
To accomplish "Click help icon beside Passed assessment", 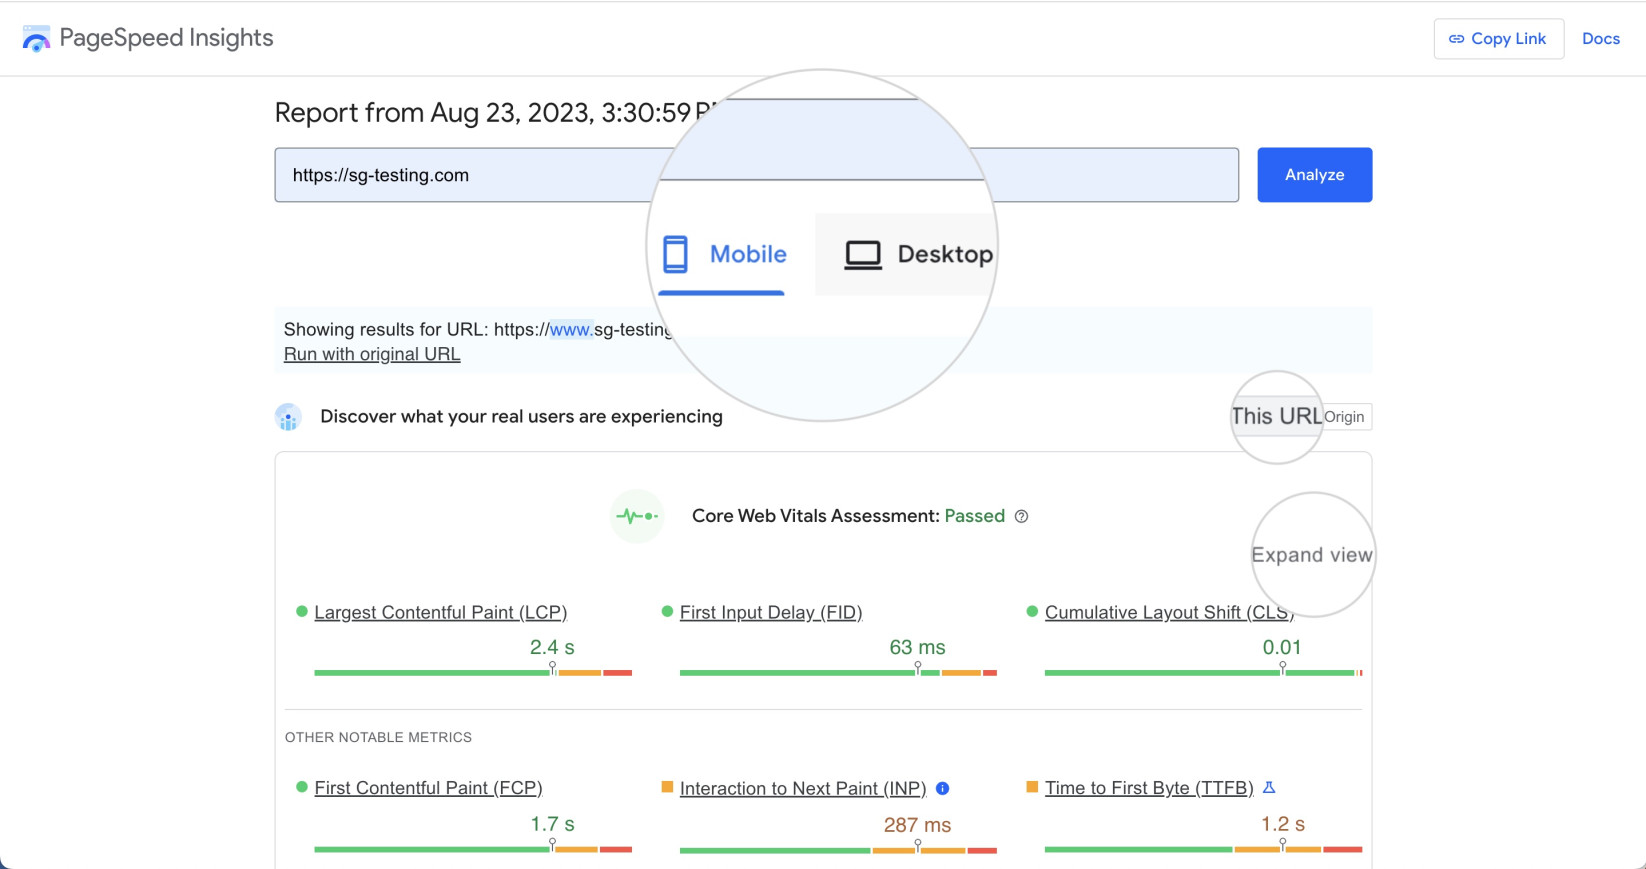I will [1021, 516].
